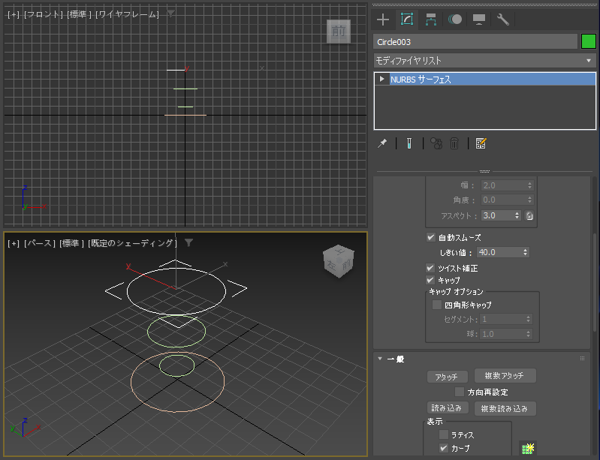The width and height of the screenshot is (600, 460).
Task: Click the 読み込み button
Action: 447,408
